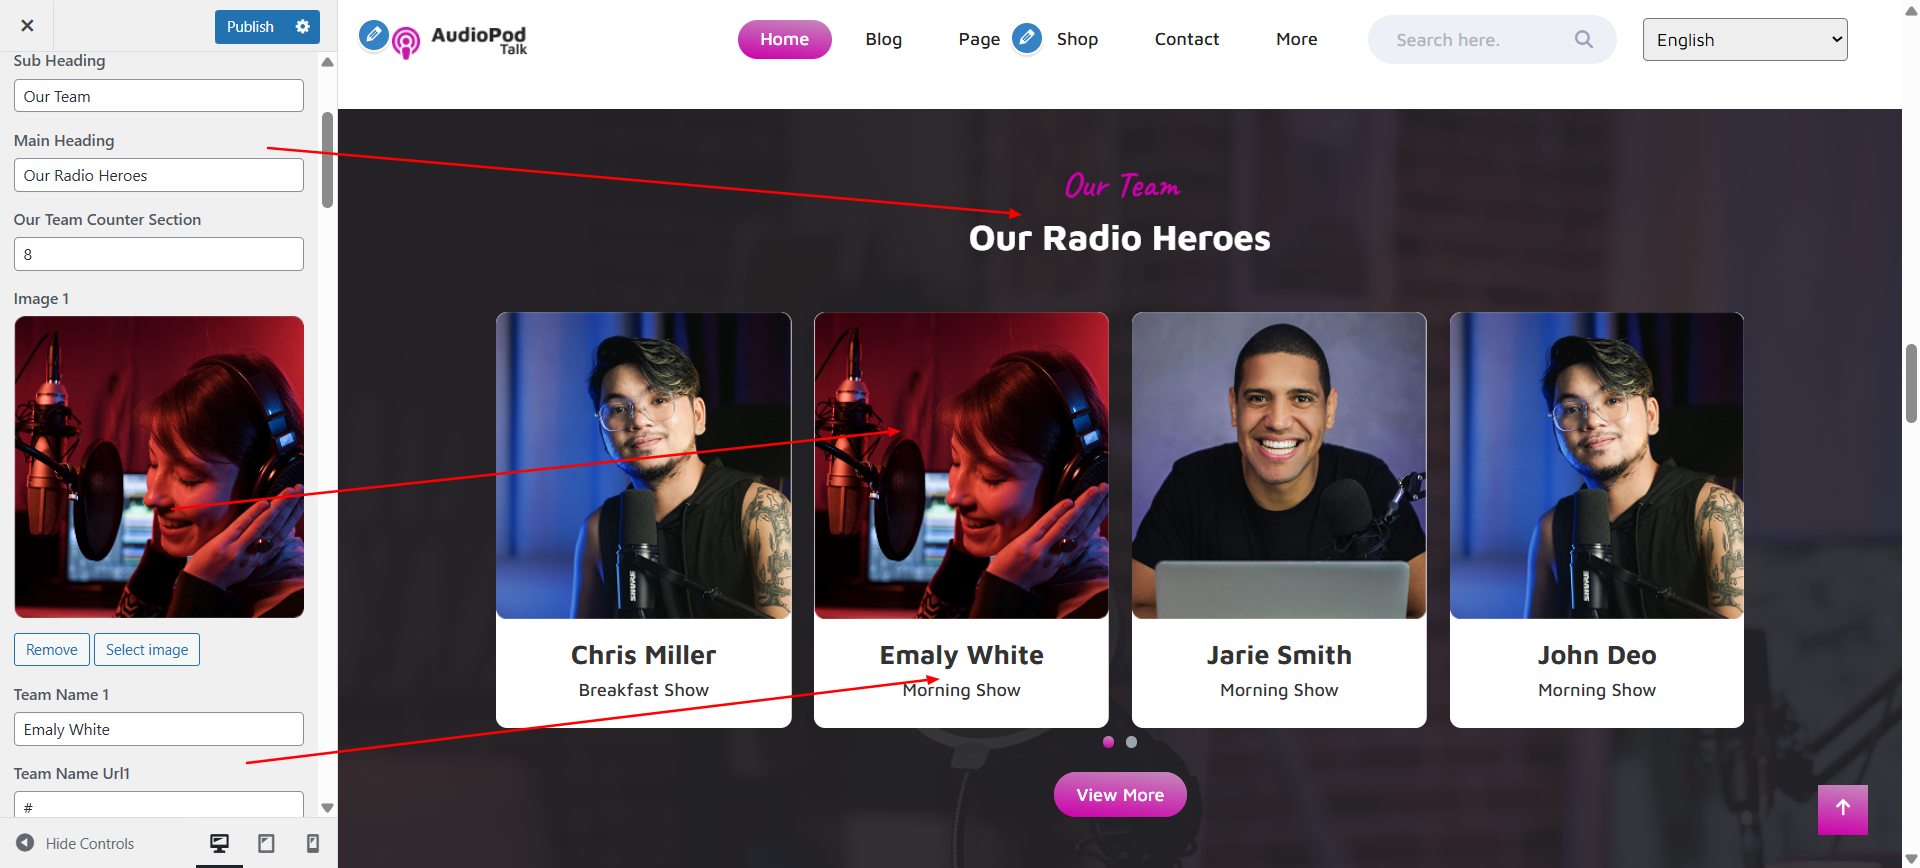
Task: Click the Emaly White team card image
Action: coord(961,466)
